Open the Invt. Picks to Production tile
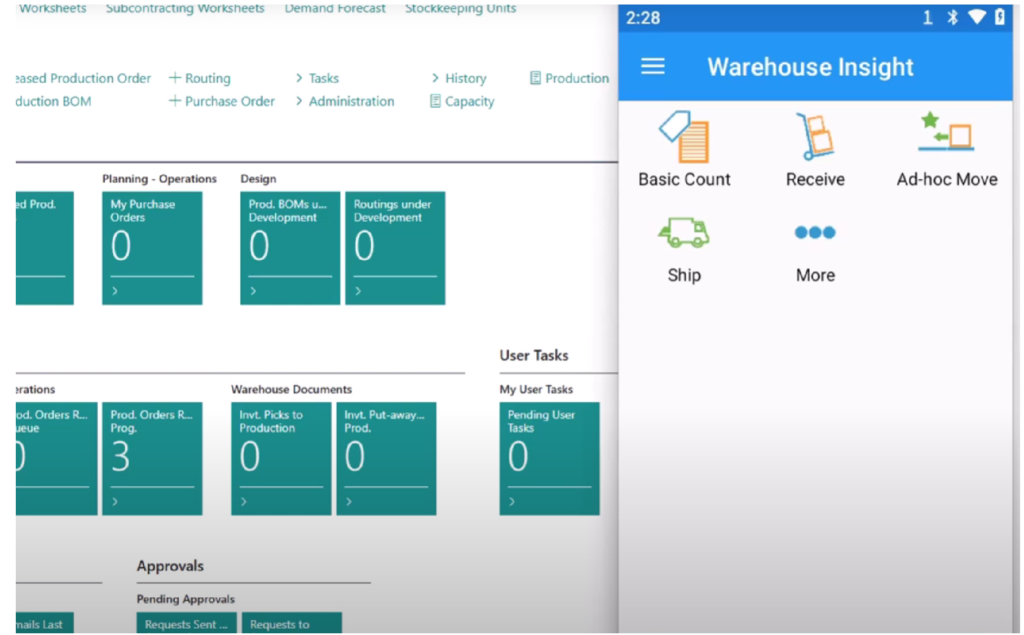This screenshot has width=1024, height=635. (281, 458)
